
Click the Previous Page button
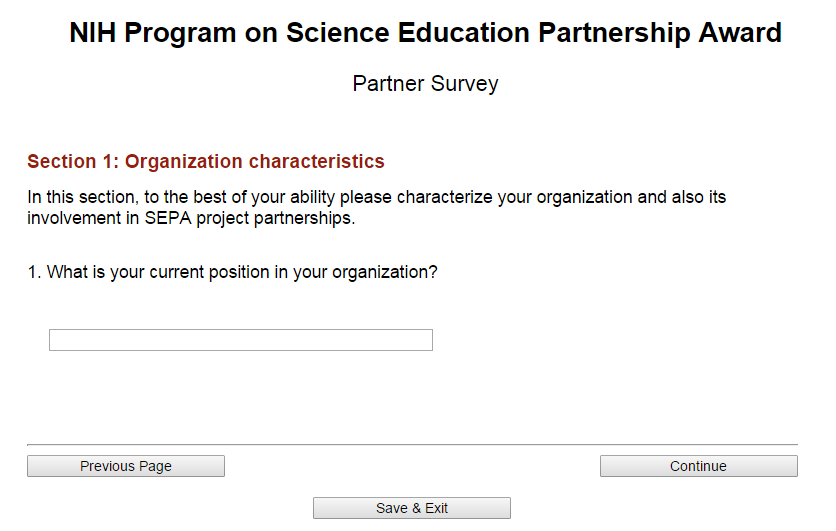tap(126, 466)
